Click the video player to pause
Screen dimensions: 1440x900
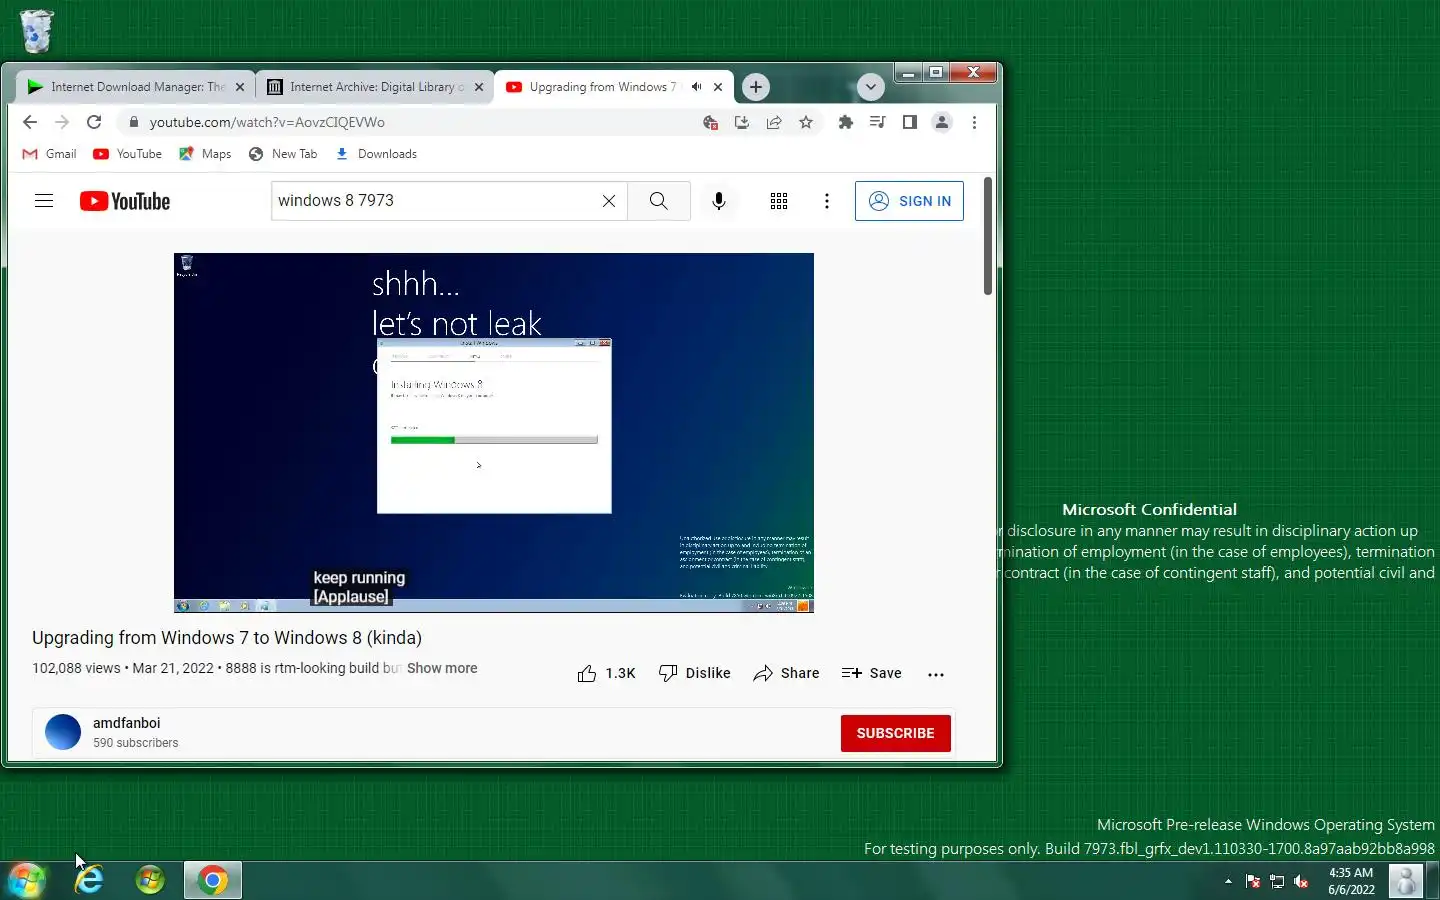494,432
